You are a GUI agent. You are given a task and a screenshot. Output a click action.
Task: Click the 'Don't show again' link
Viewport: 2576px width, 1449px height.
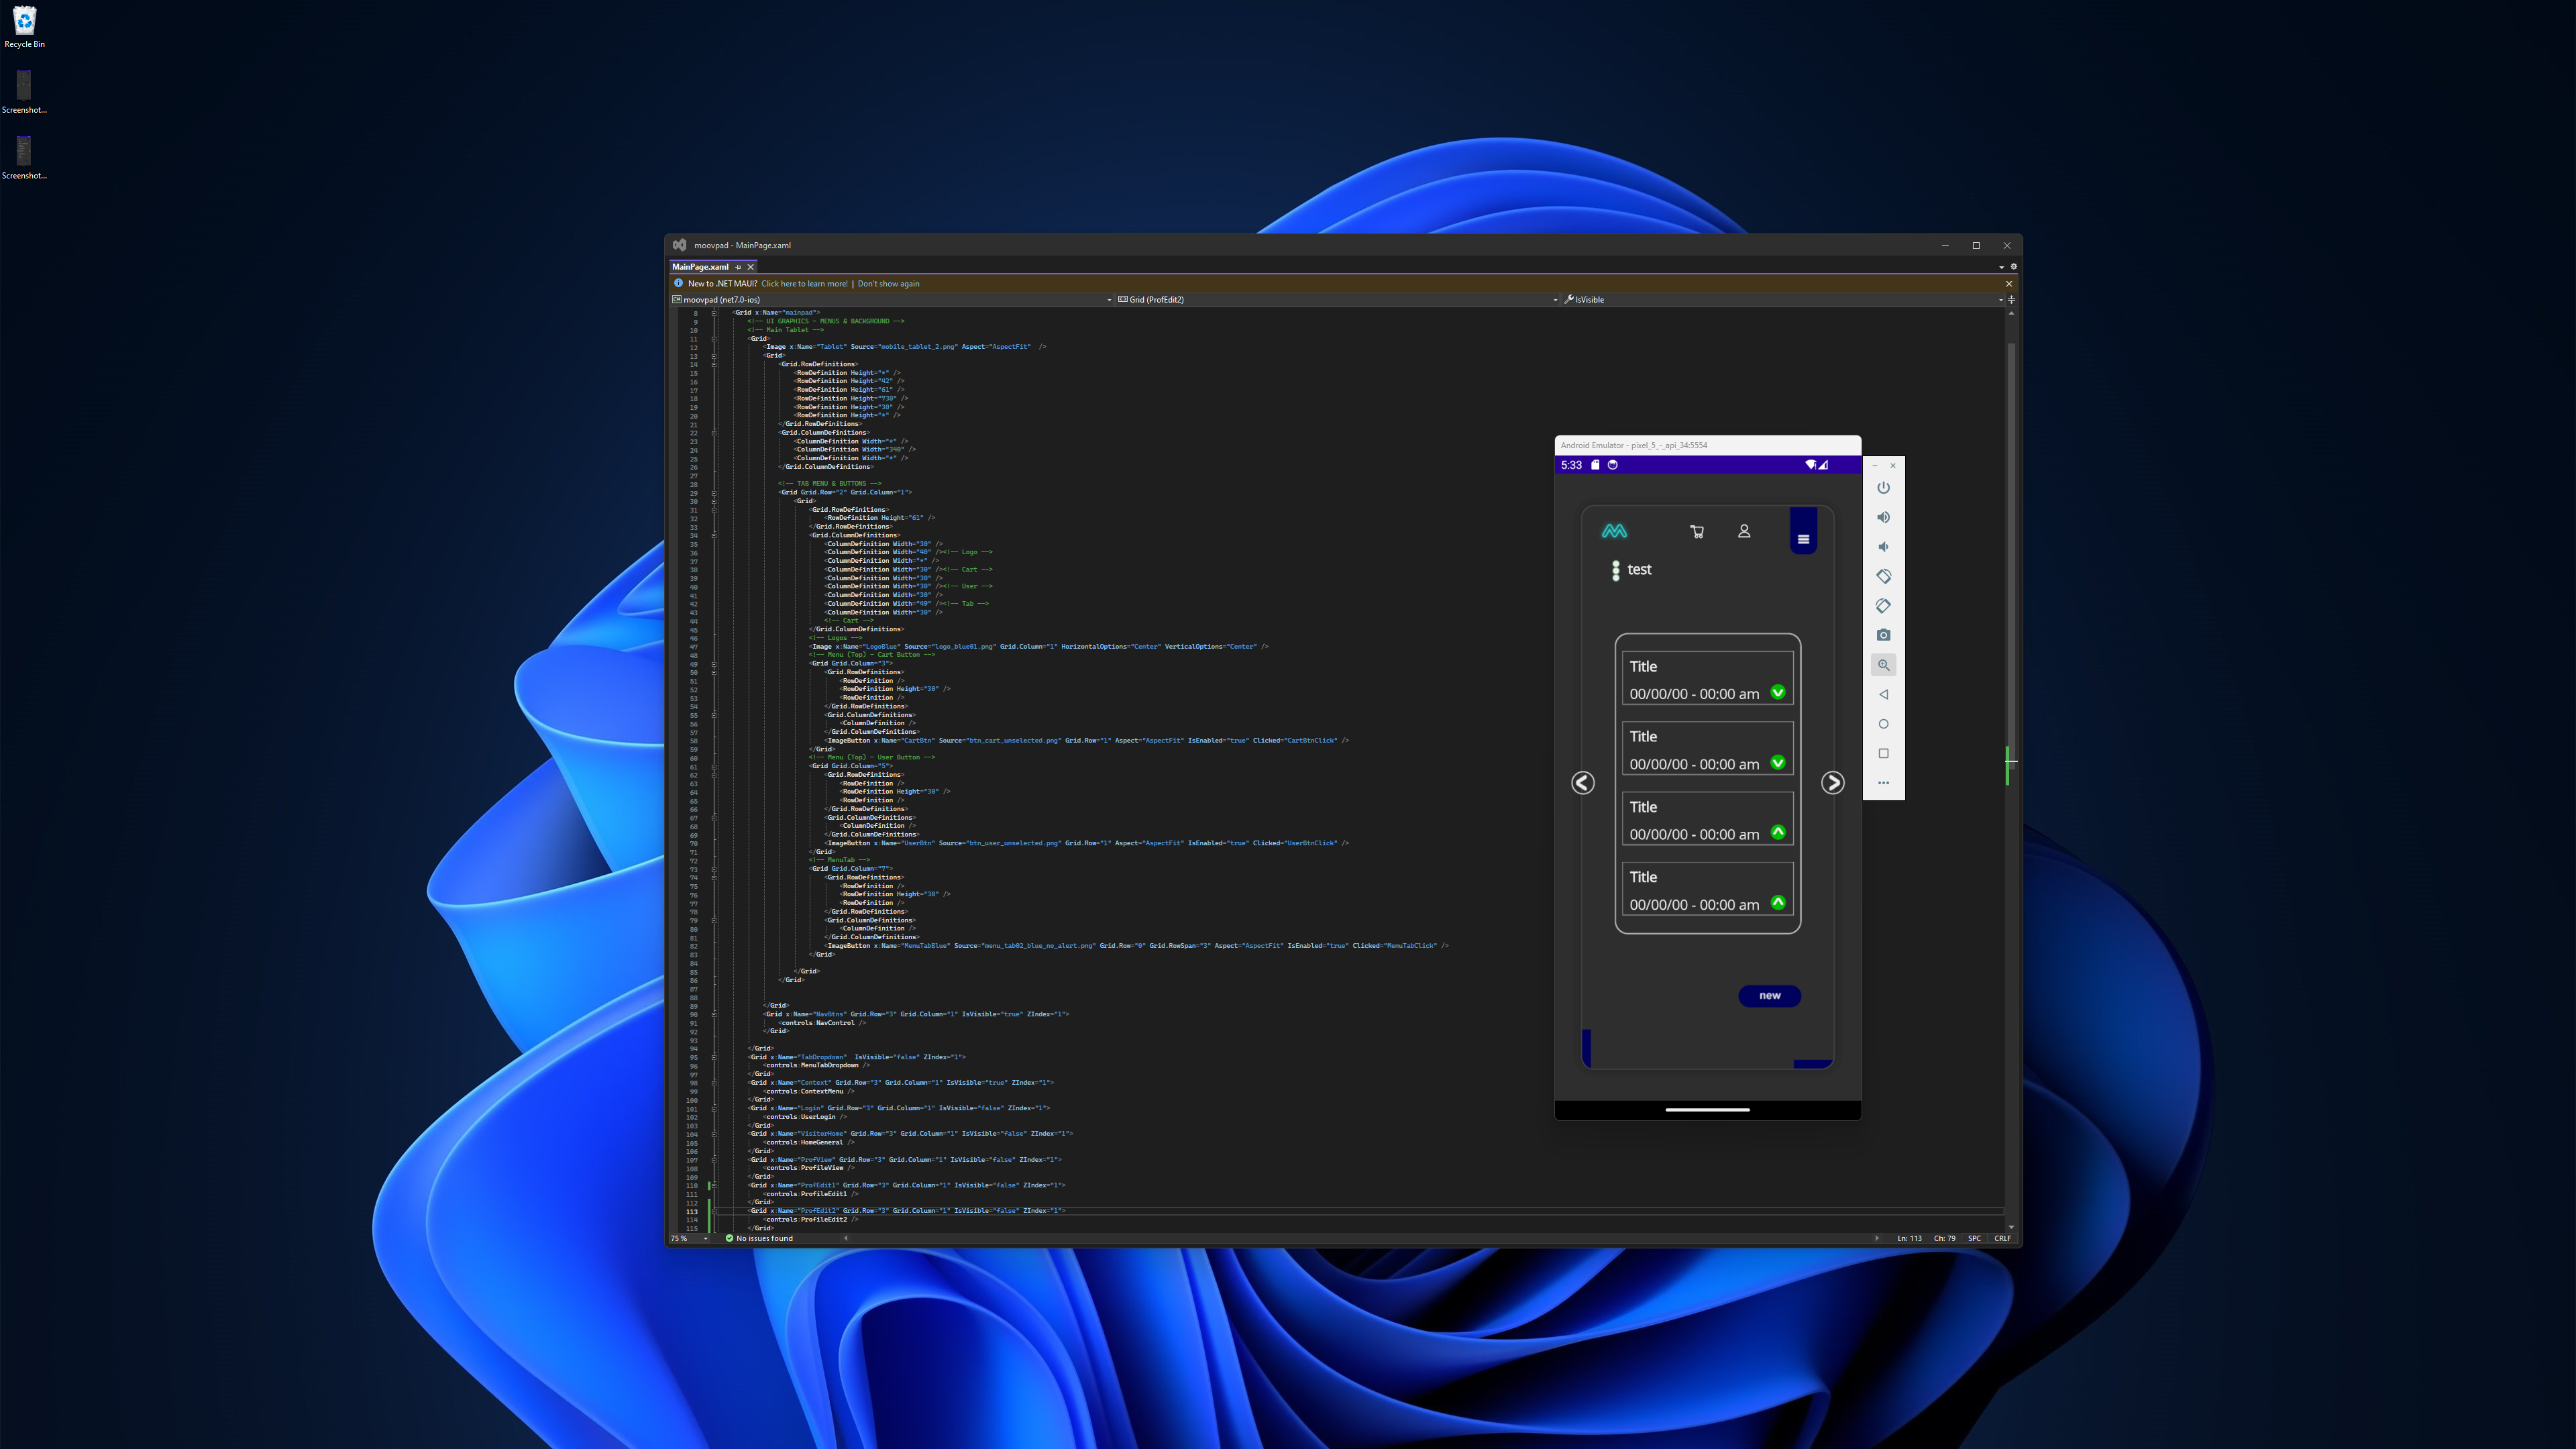click(888, 284)
